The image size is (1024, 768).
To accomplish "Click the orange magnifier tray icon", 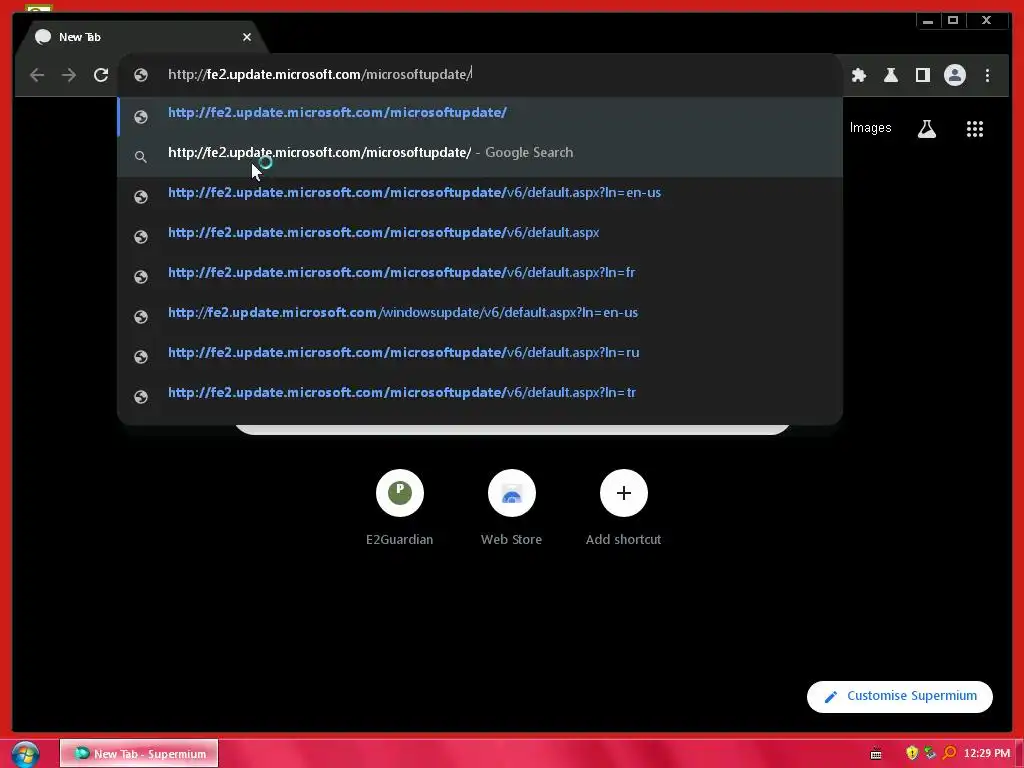I will pyautogui.click(x=949, y=753).
